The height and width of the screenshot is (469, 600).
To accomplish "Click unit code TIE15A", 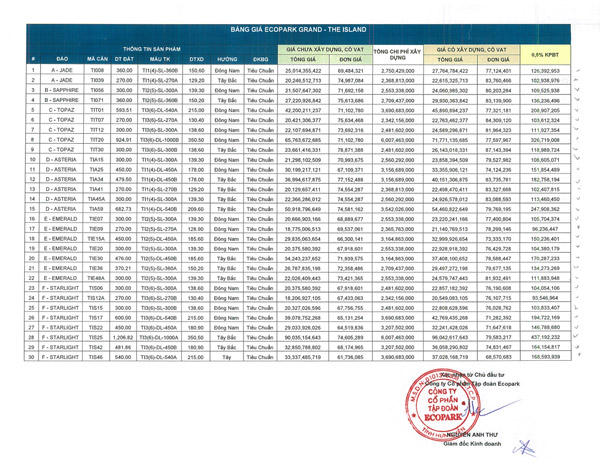I will click(x=96, y=238).
